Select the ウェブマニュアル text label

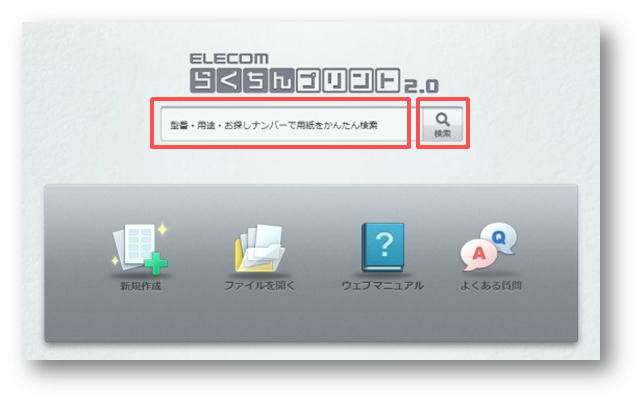(x=383, y=285)
